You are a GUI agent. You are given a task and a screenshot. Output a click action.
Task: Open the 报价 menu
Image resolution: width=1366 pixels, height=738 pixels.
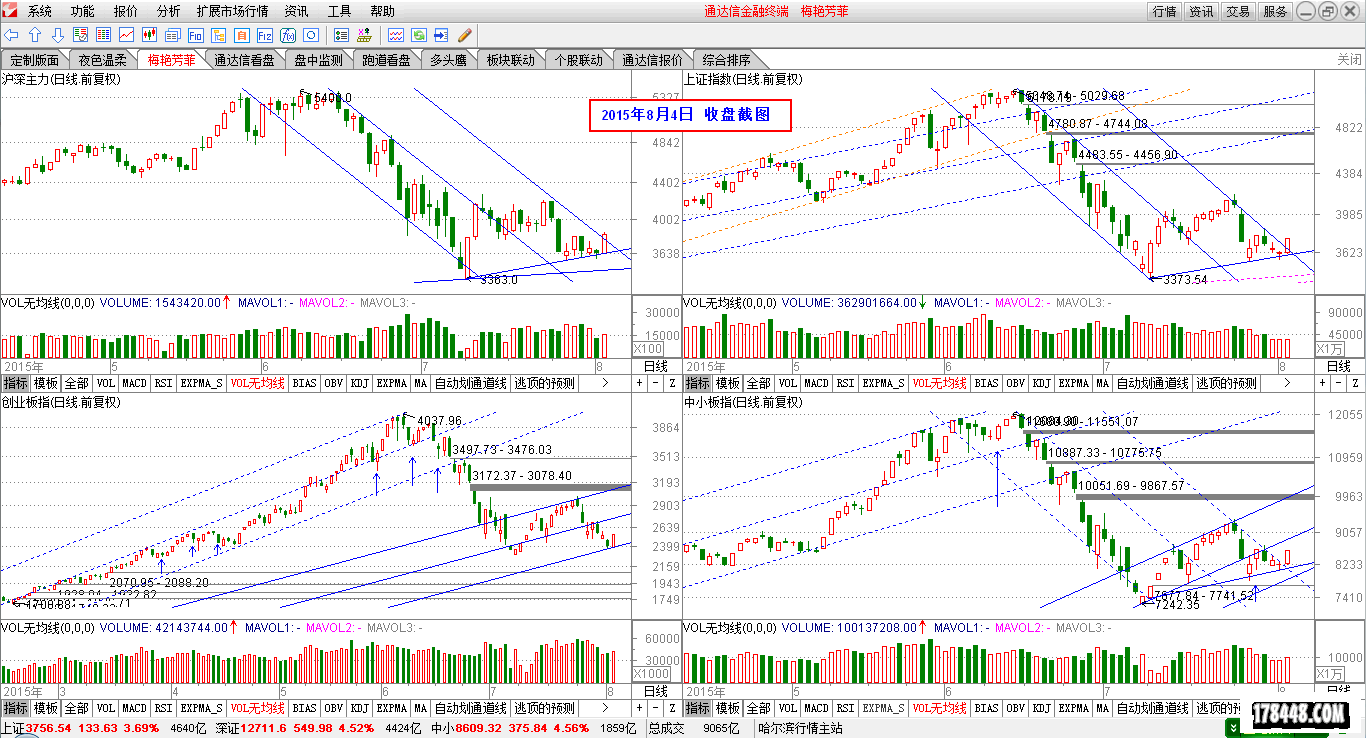126,11
